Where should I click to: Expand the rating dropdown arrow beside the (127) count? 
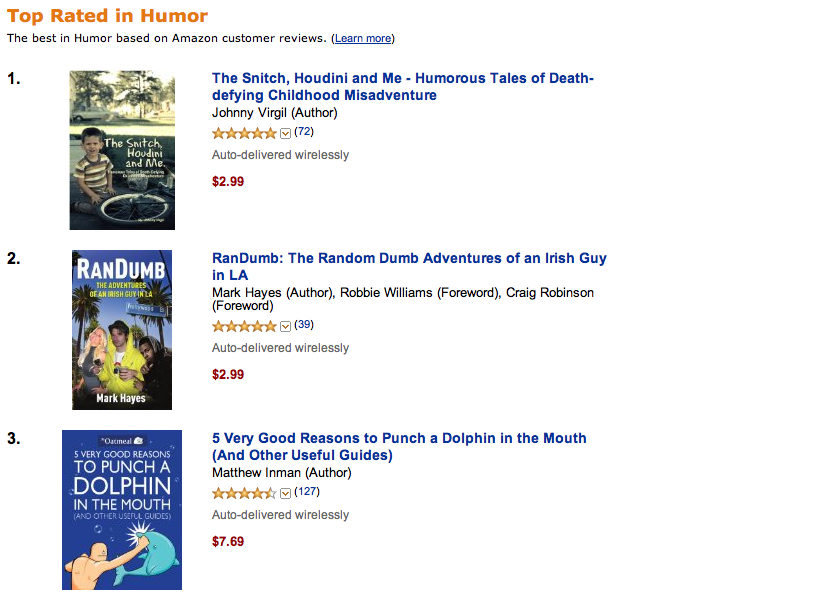[x=285, y=493]
